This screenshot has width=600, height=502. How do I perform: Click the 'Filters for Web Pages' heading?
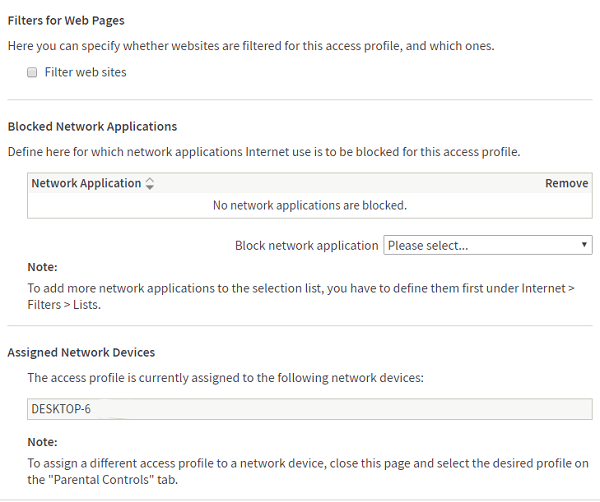66,20
